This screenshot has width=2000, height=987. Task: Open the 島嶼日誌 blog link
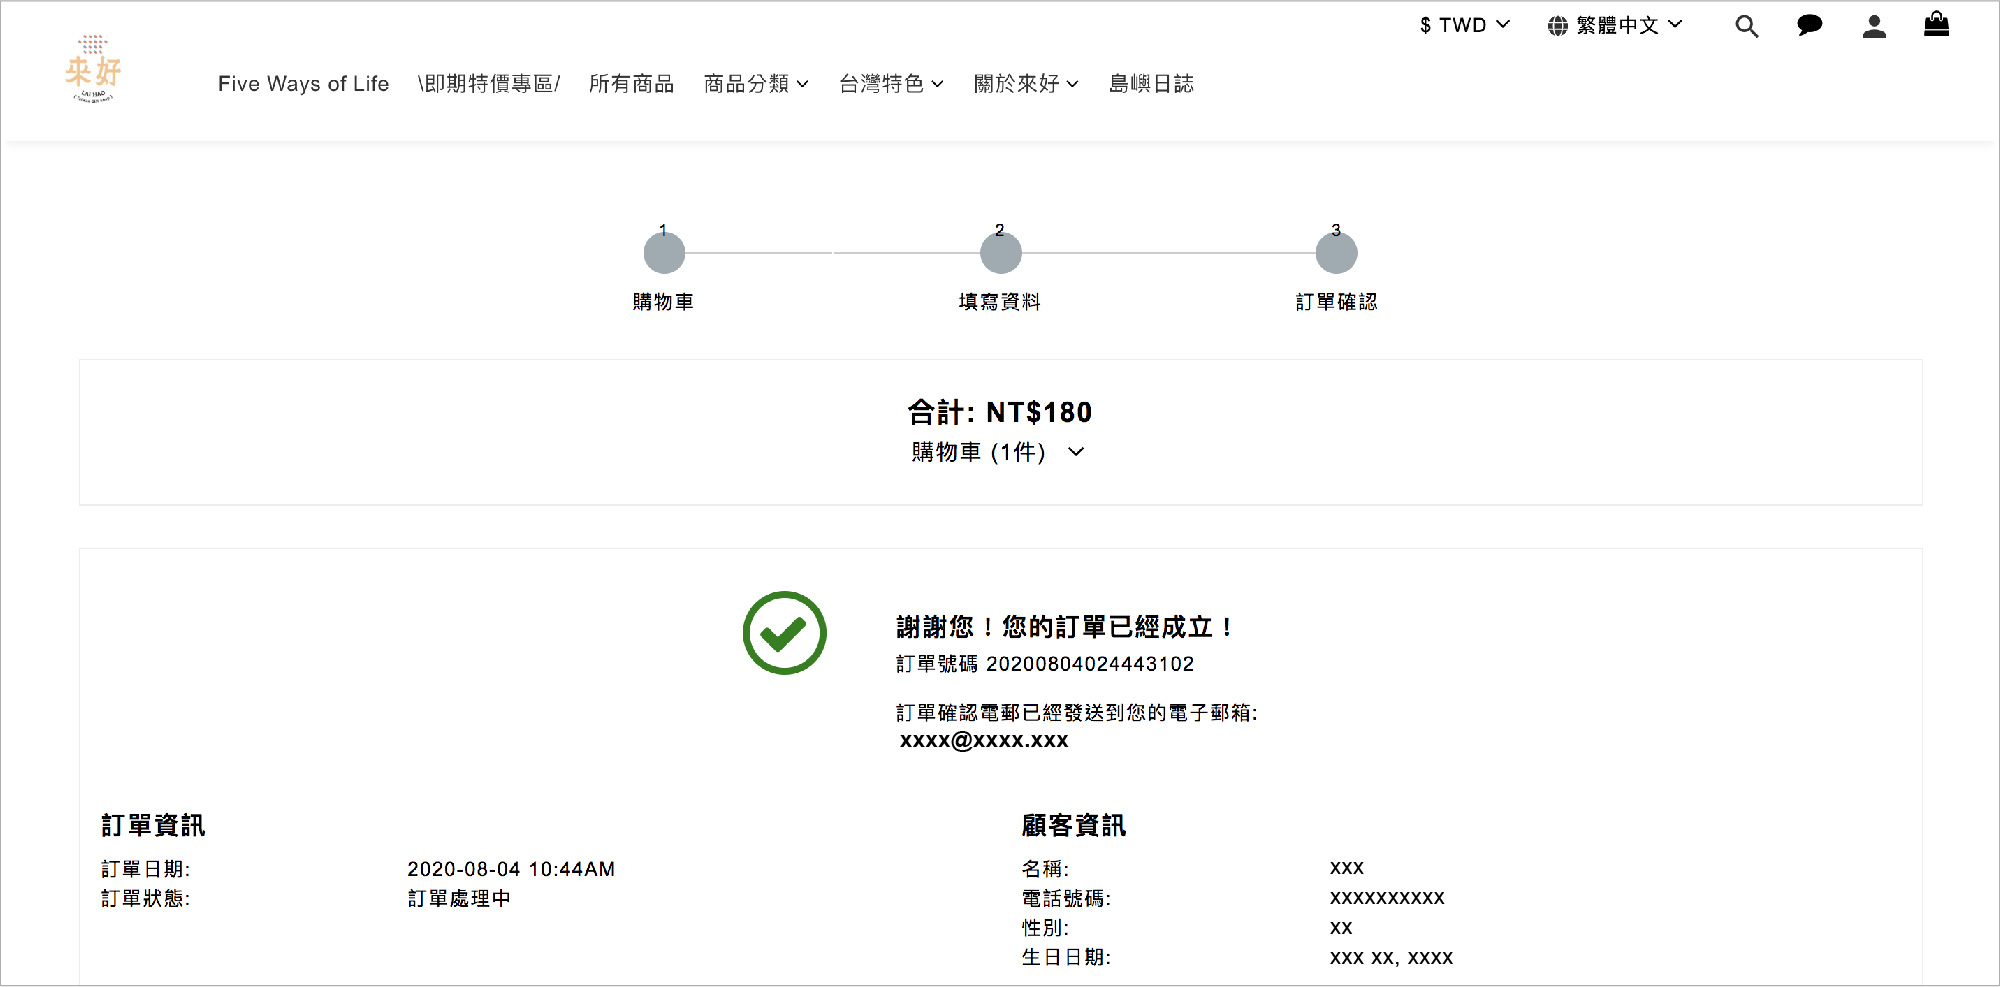pyautogui.click(x=1151, y=84)
